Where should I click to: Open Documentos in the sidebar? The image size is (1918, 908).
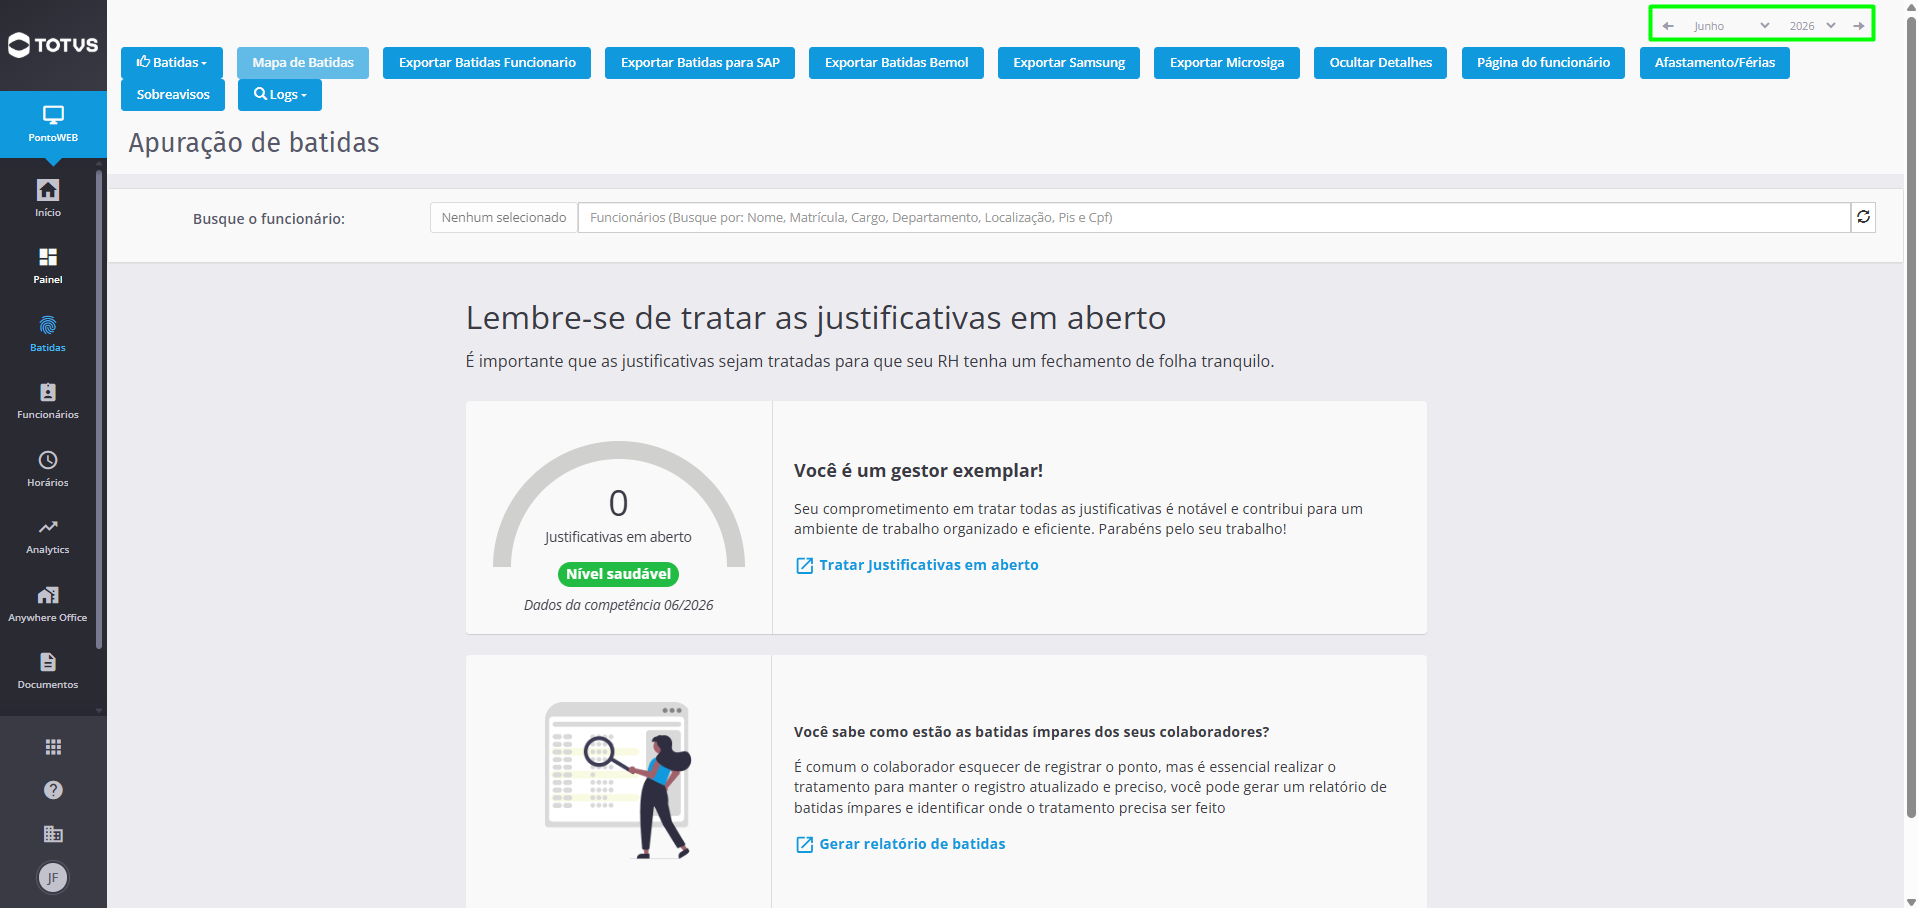tap(48, 671)
